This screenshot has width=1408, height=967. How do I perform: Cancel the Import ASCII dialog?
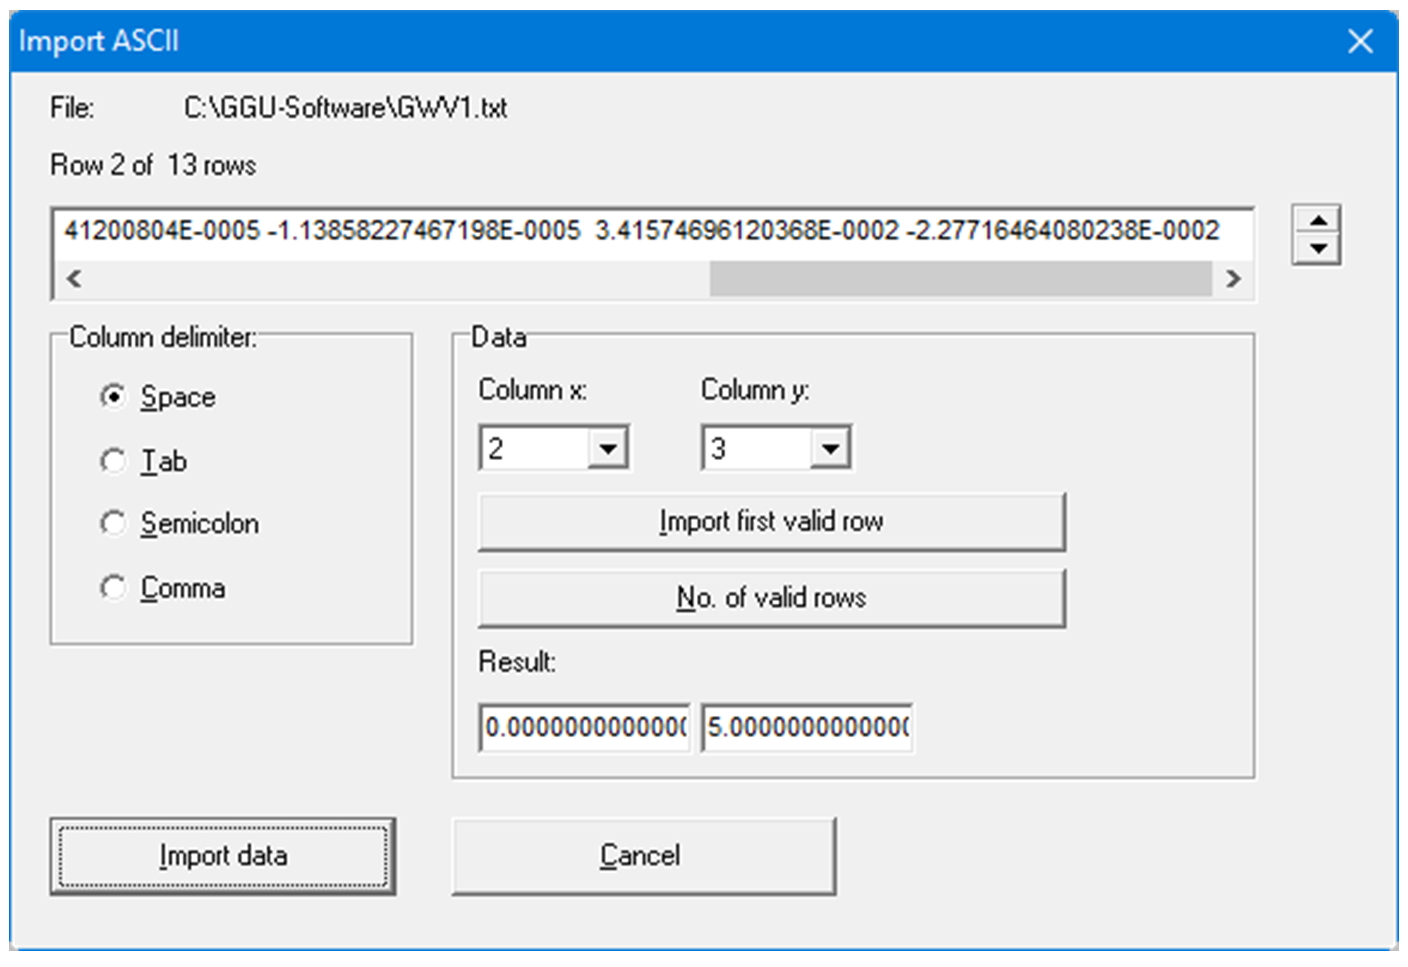645,855
